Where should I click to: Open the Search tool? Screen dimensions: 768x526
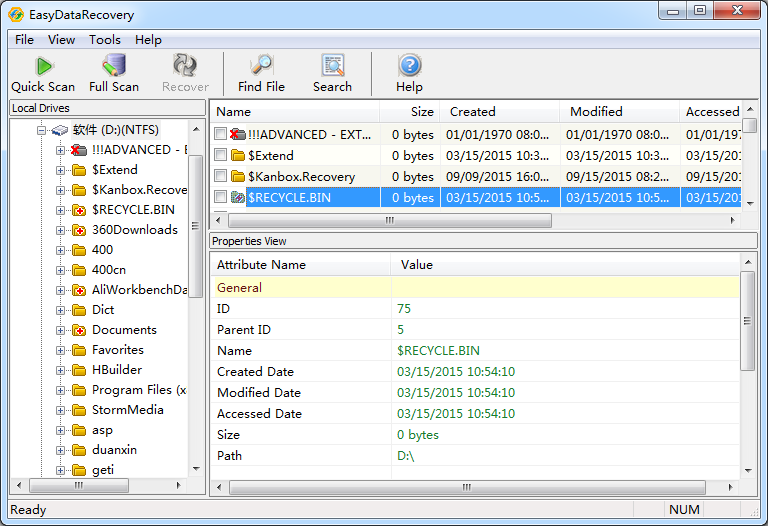point(333,73)
